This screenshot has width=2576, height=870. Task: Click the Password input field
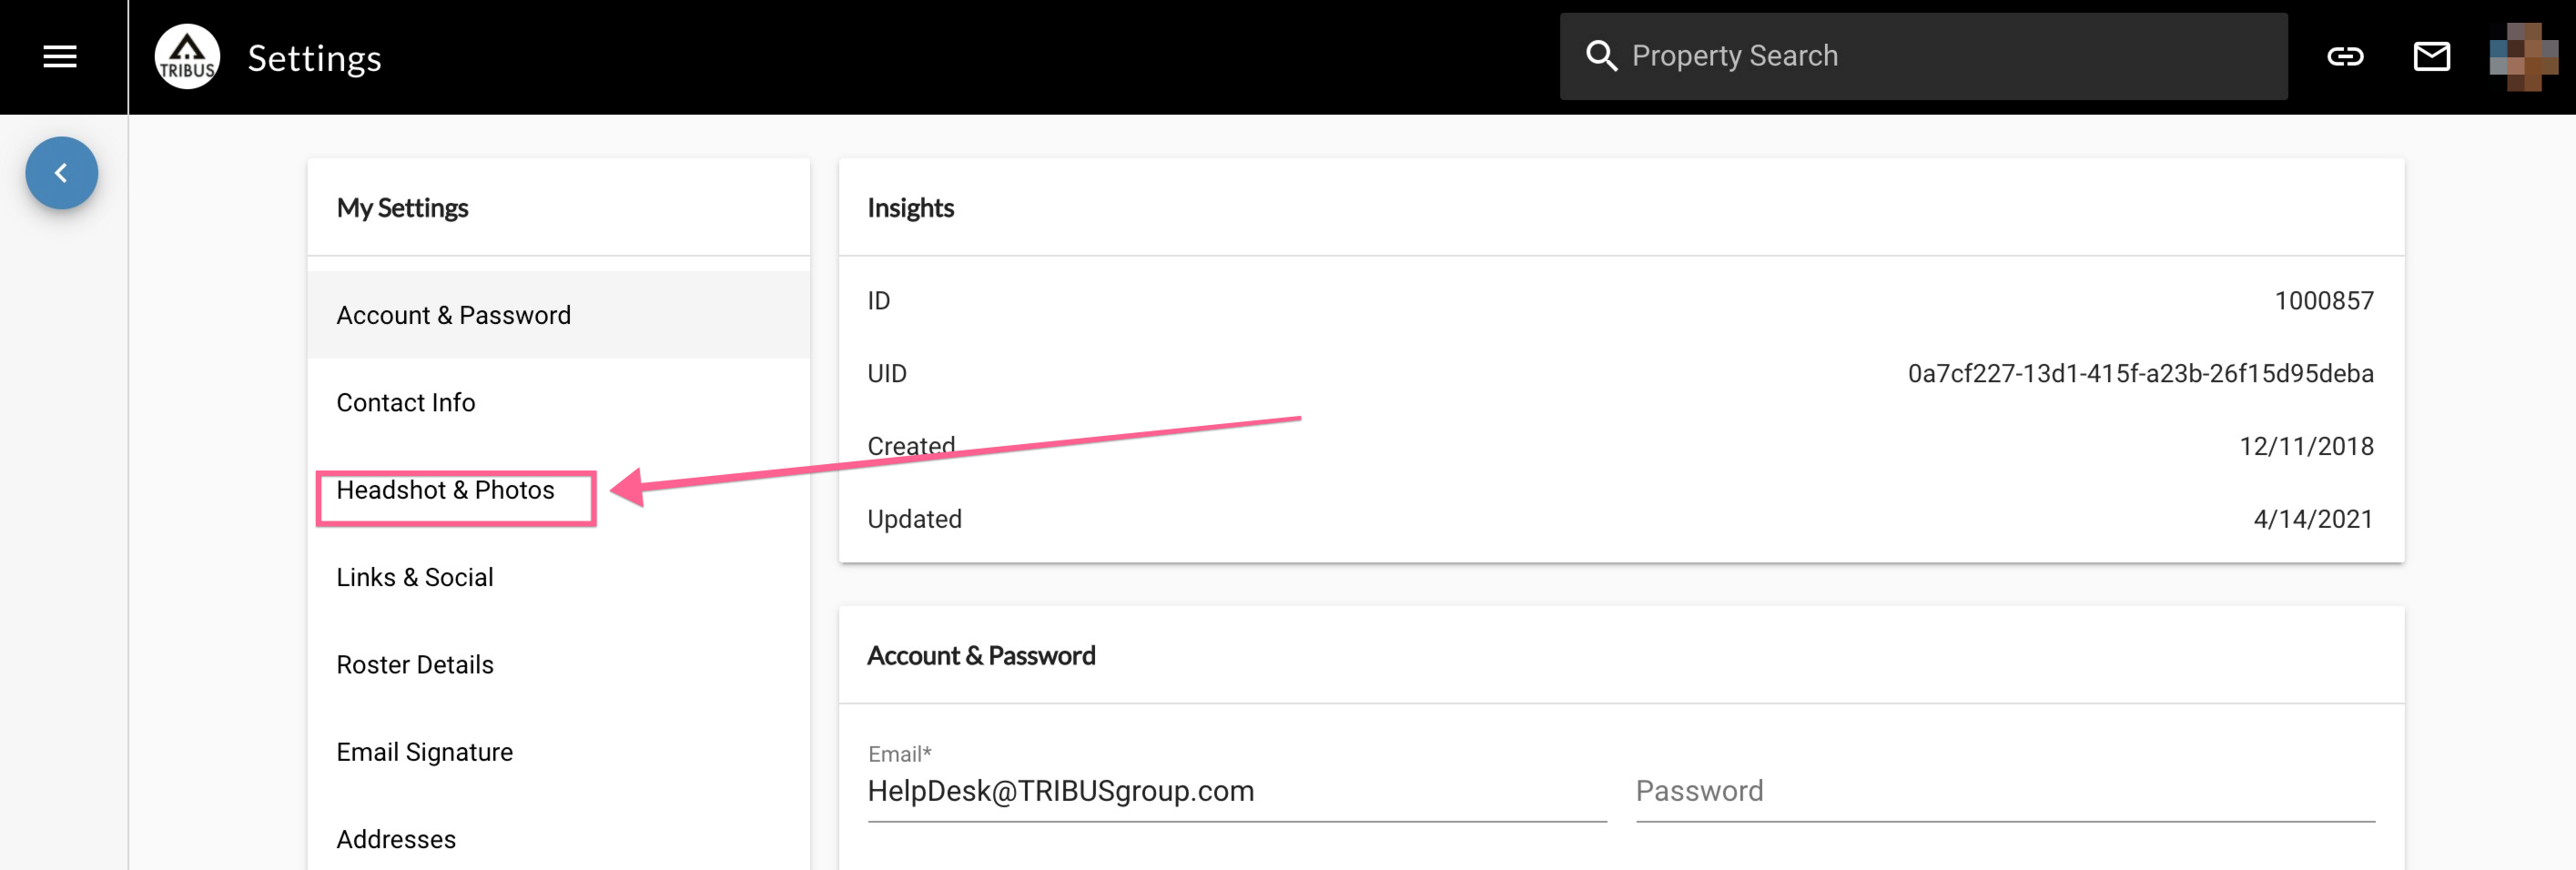[x=2005, y=791]
